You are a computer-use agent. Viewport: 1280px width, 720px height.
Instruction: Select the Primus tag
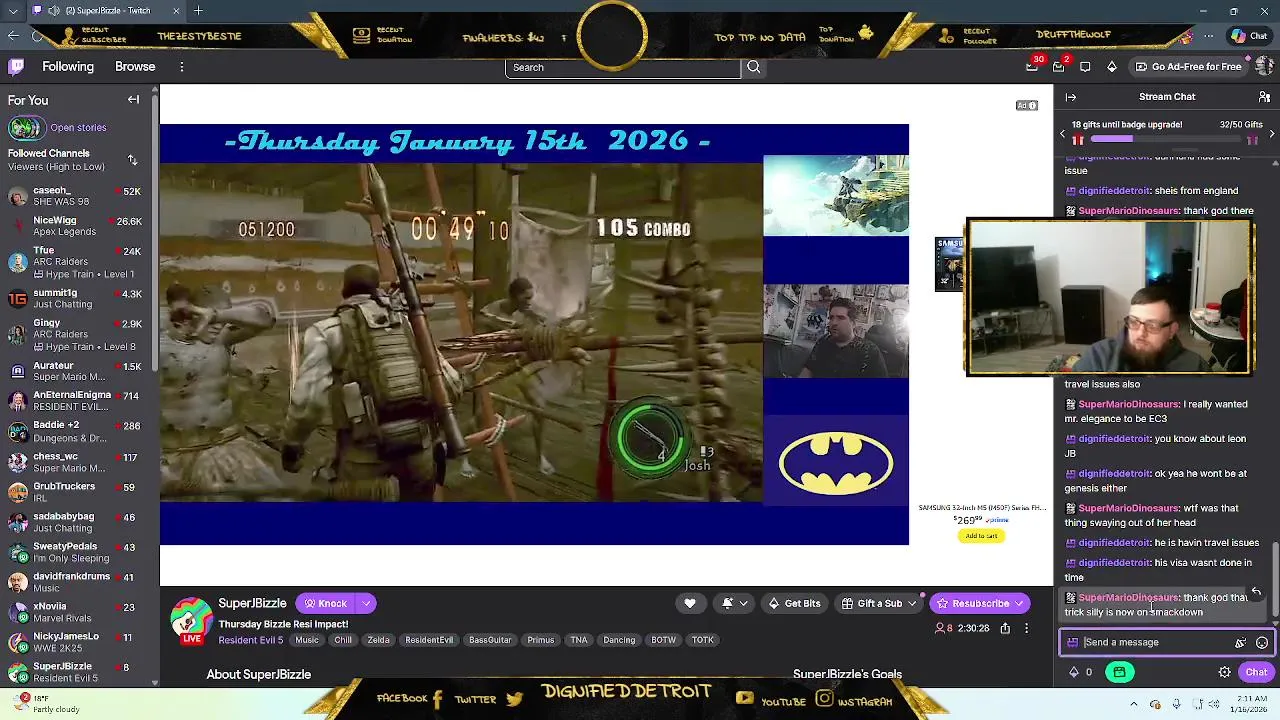pos(541,640)
